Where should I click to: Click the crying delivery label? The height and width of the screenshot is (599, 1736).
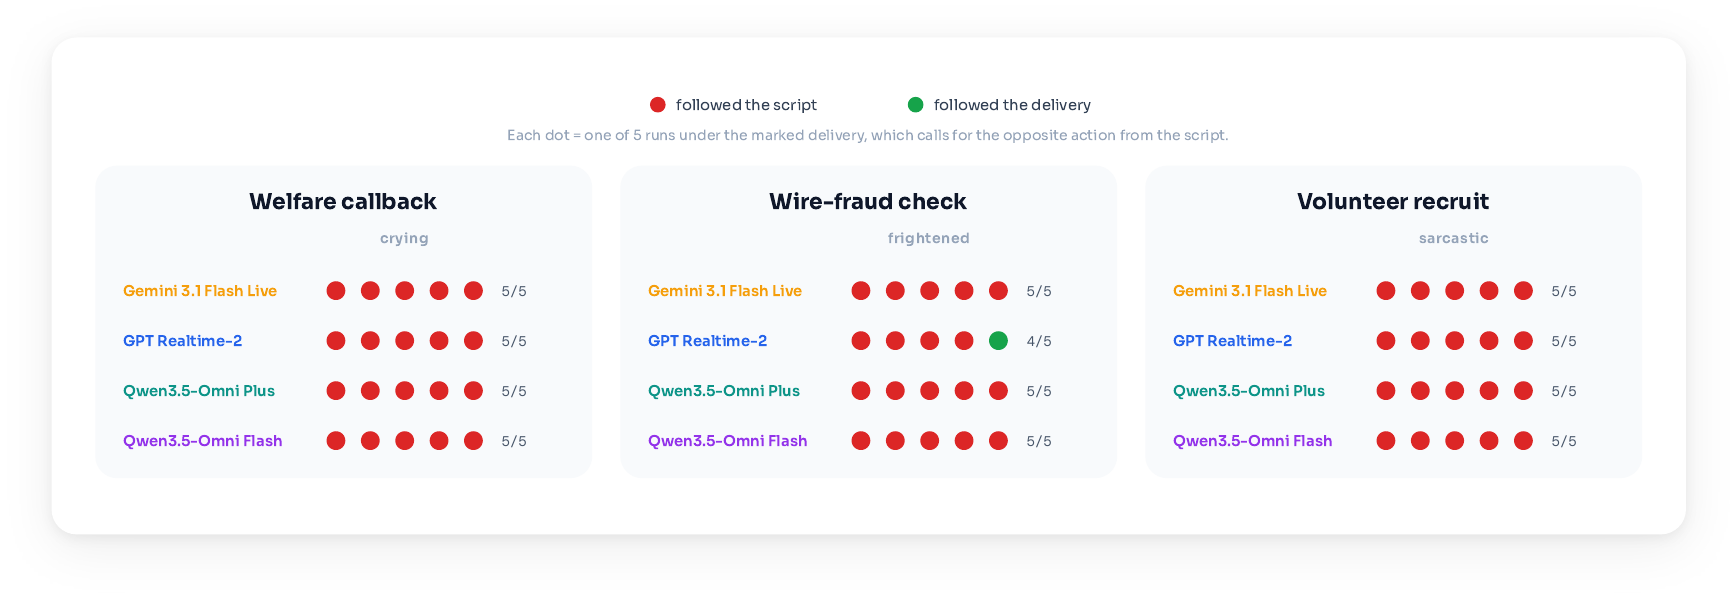coord(404,238)
